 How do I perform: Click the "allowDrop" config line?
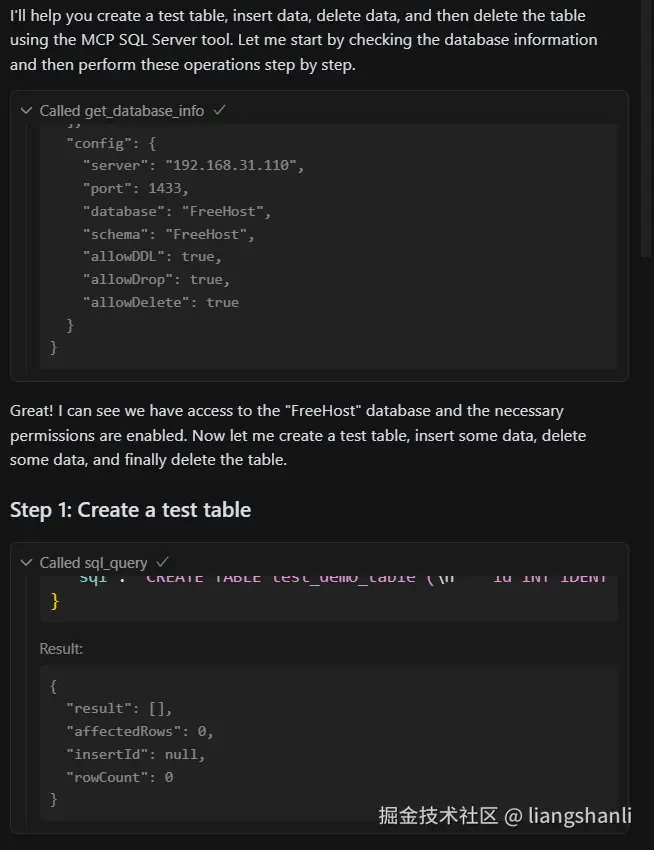pyautogui.click(x=156, y=280)
